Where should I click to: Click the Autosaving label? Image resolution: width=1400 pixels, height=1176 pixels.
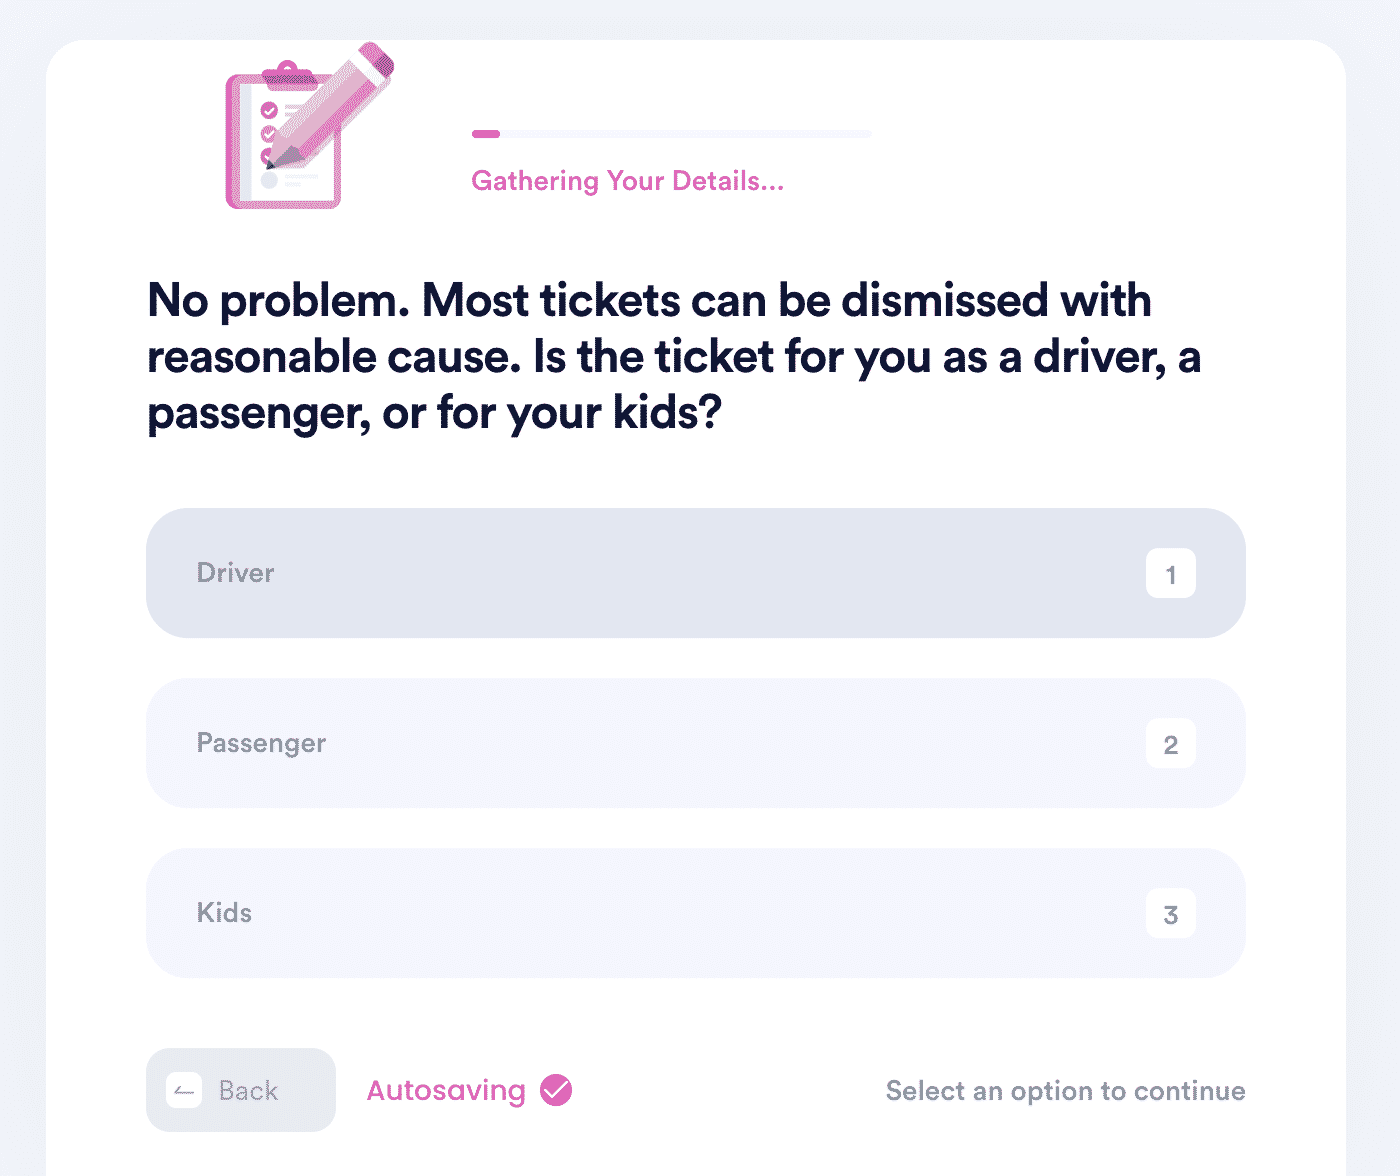click(446, 1091)
